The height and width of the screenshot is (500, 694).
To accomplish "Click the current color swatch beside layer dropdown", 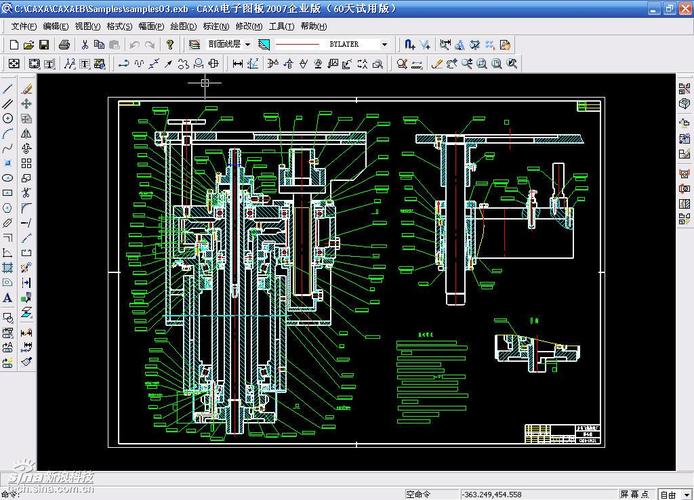I will point(264,45).
